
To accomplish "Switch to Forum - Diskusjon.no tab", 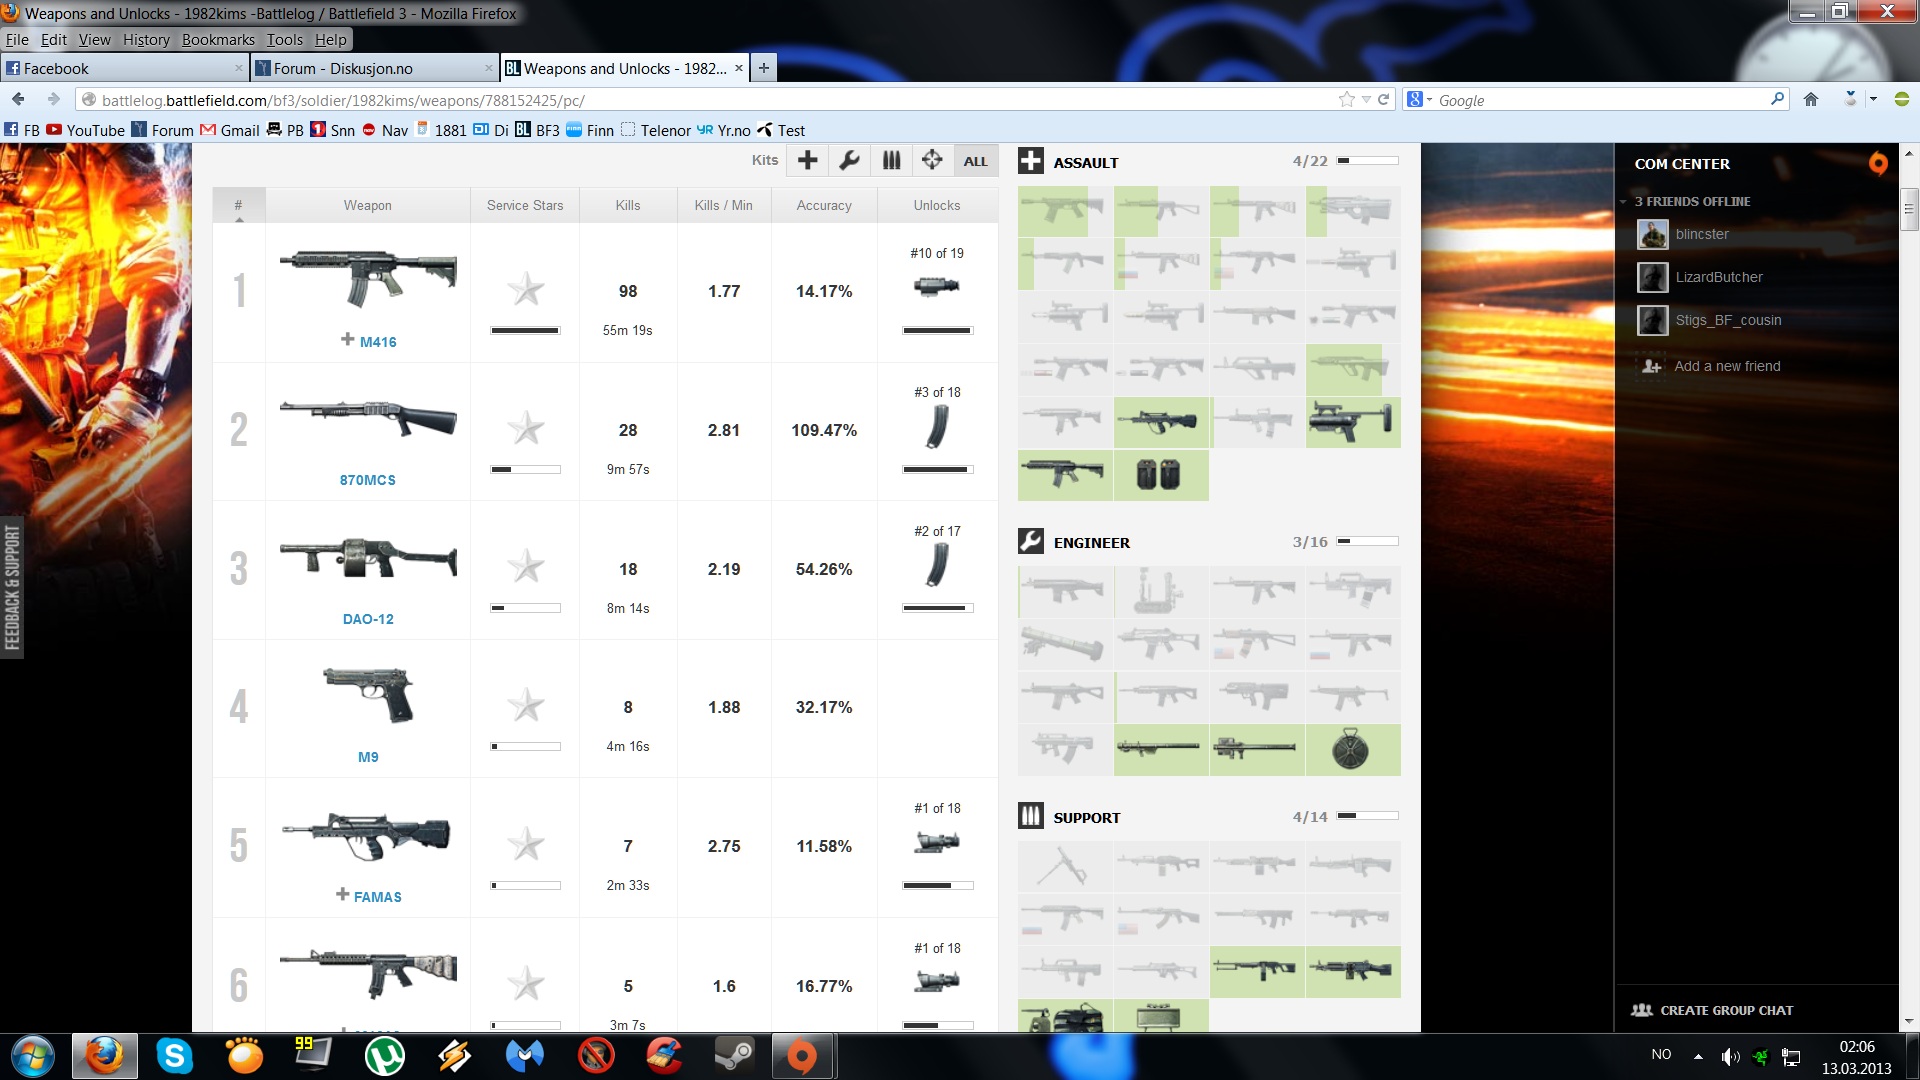I will [x=373, y=68].
